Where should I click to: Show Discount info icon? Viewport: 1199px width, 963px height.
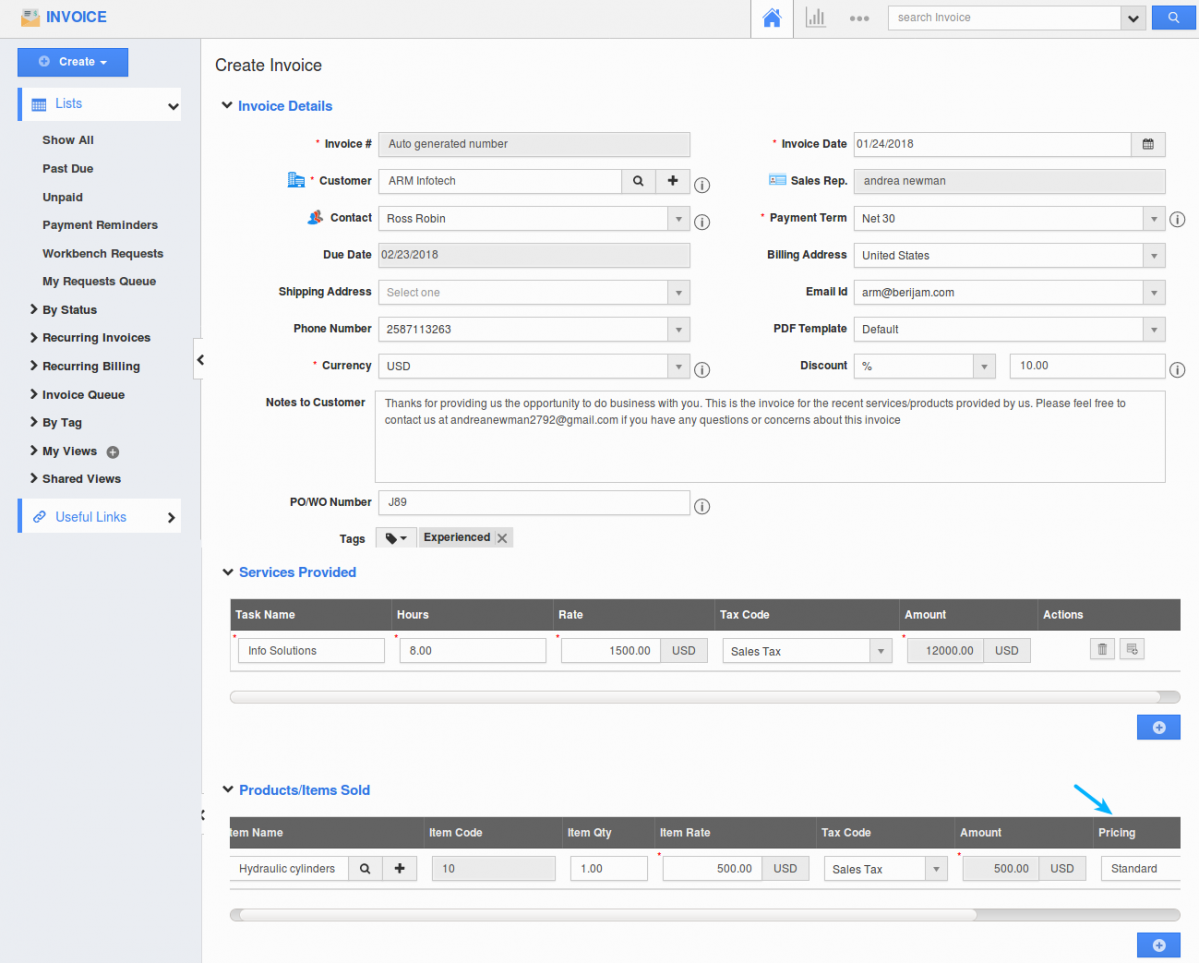(x=1178, y=370)
